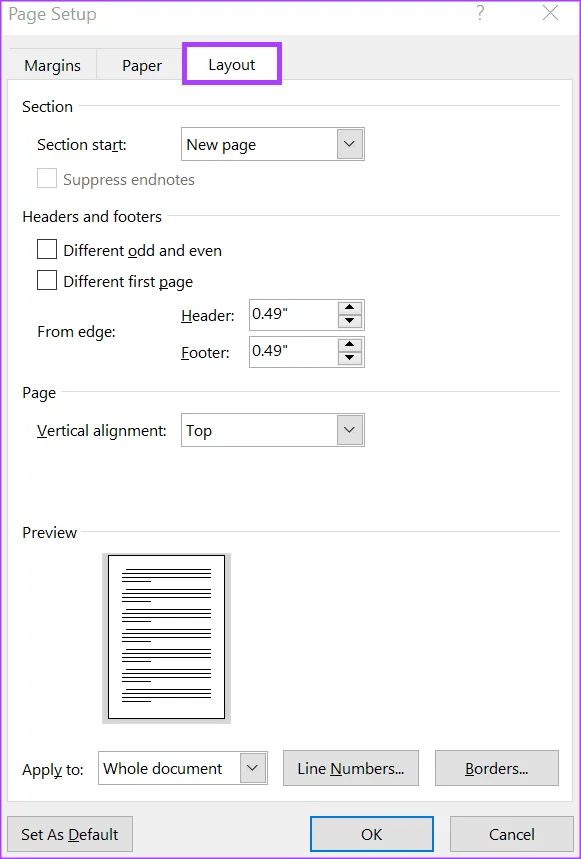Image resolution: width=581 pixels, height=859 pixels.
Task: Click the 'Page' group heading
Action: point(39,393)
